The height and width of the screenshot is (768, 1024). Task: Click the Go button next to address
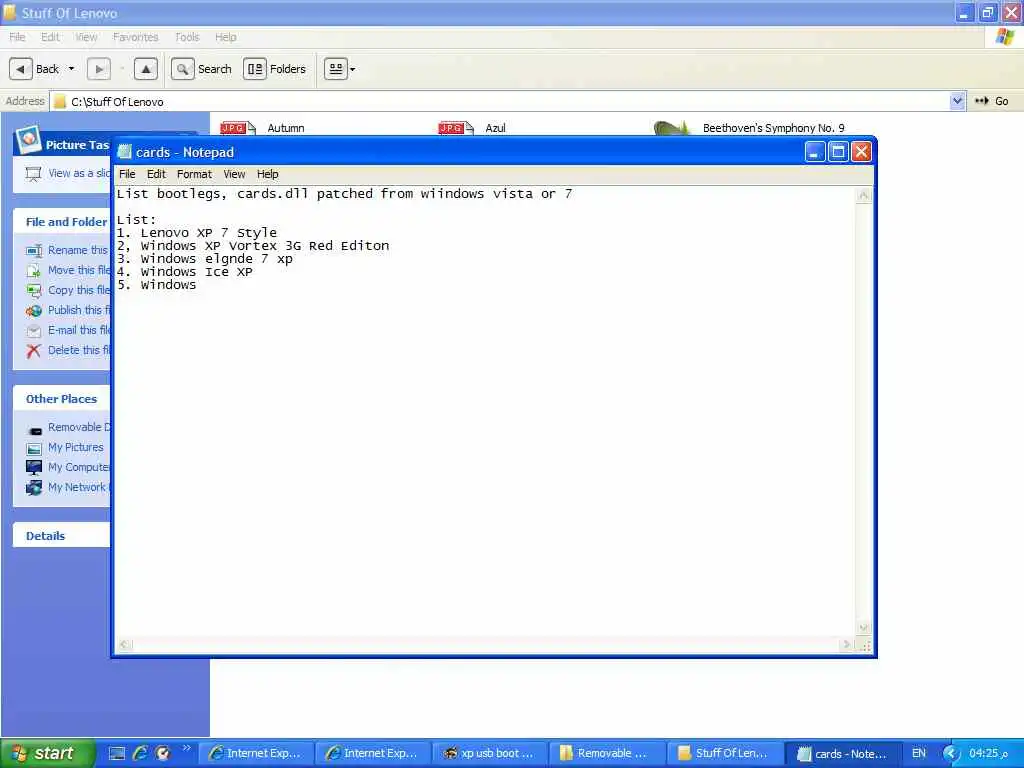point(991,101)
